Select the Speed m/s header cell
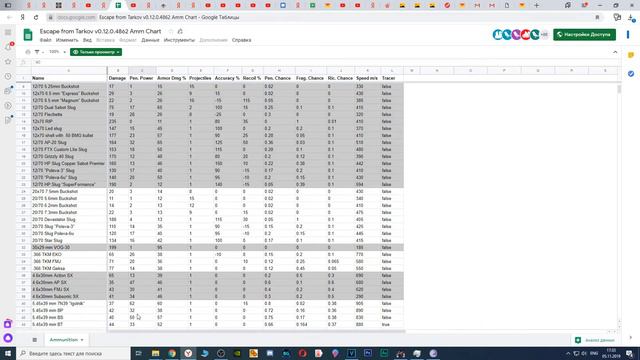The width and height of the screenshot is (640, 360). tap(367, 78)
